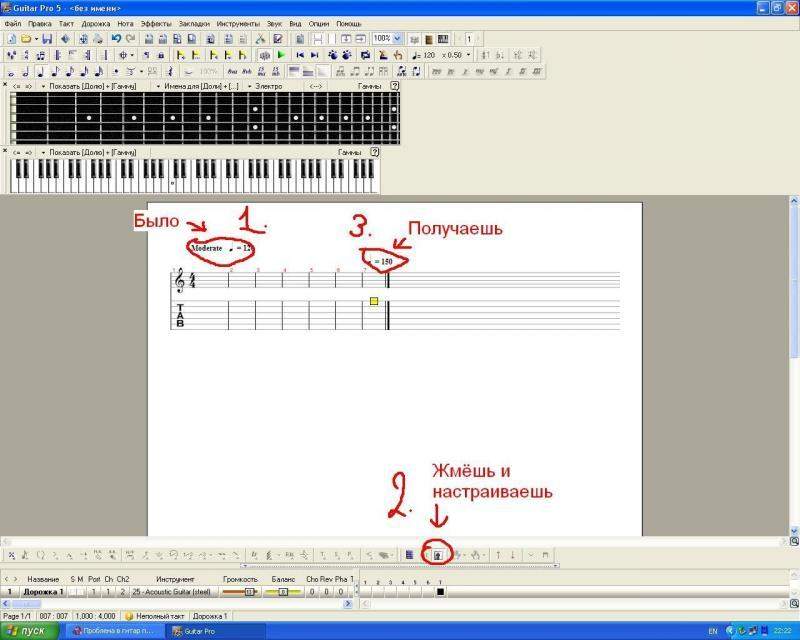Open the '25 - Acoustic Guitar (steel)' instrument selector
The width and height of the screenshot is (800, 640).
(171, 592)
